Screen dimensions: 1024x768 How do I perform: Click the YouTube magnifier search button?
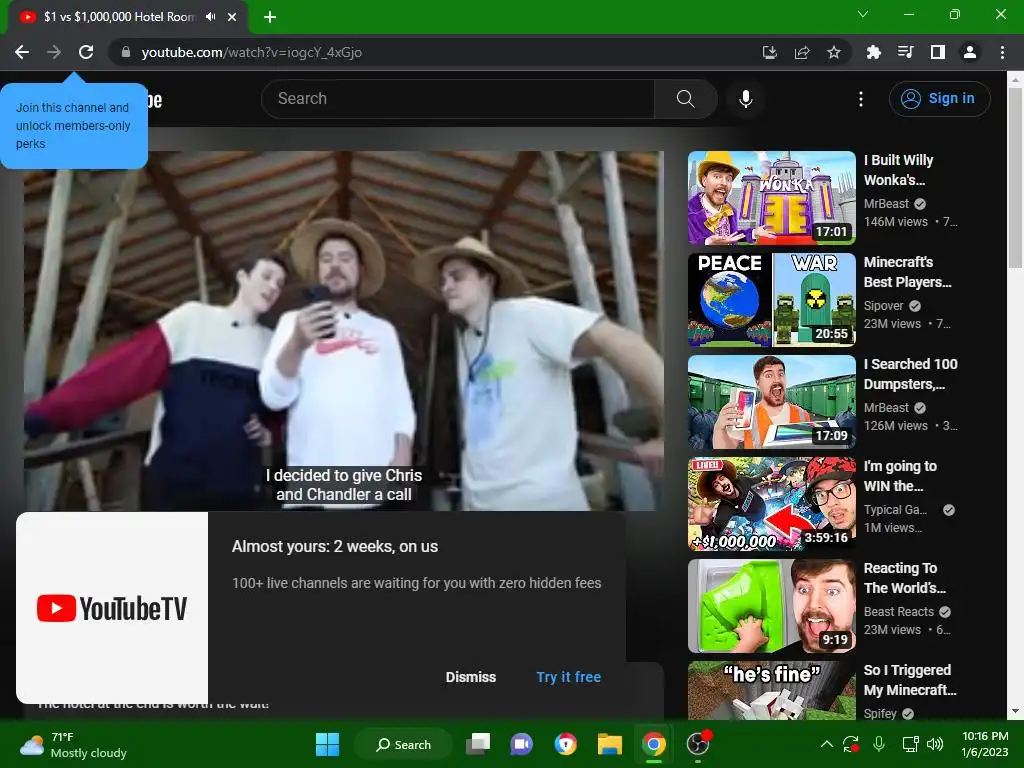click(x=686, y=99)
